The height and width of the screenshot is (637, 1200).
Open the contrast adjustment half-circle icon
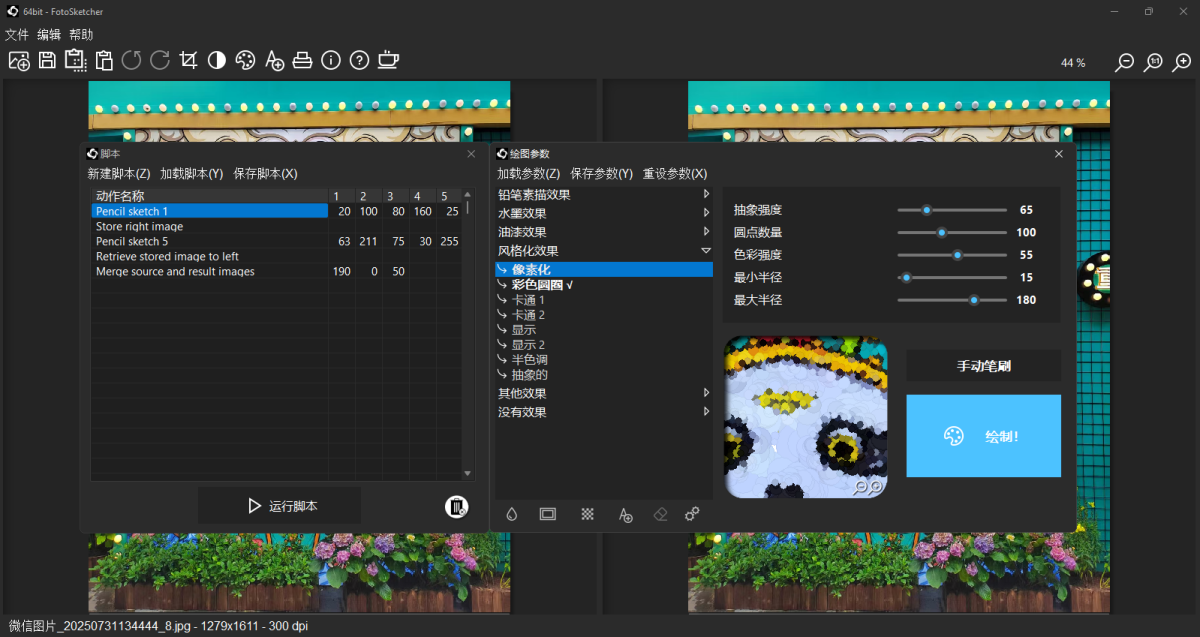pyautogui.click(x=217, y=61)
